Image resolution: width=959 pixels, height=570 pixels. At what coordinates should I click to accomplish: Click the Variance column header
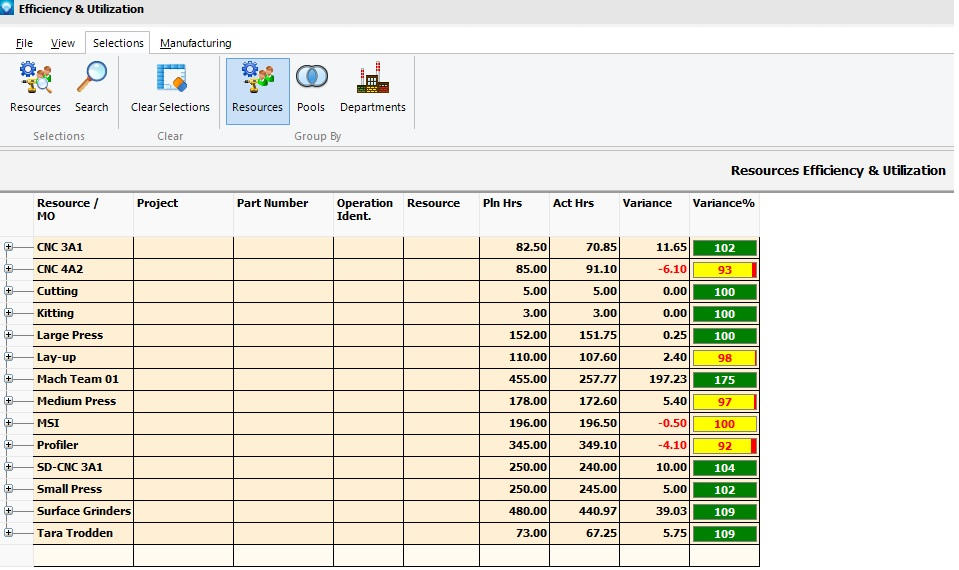(654, 215)
